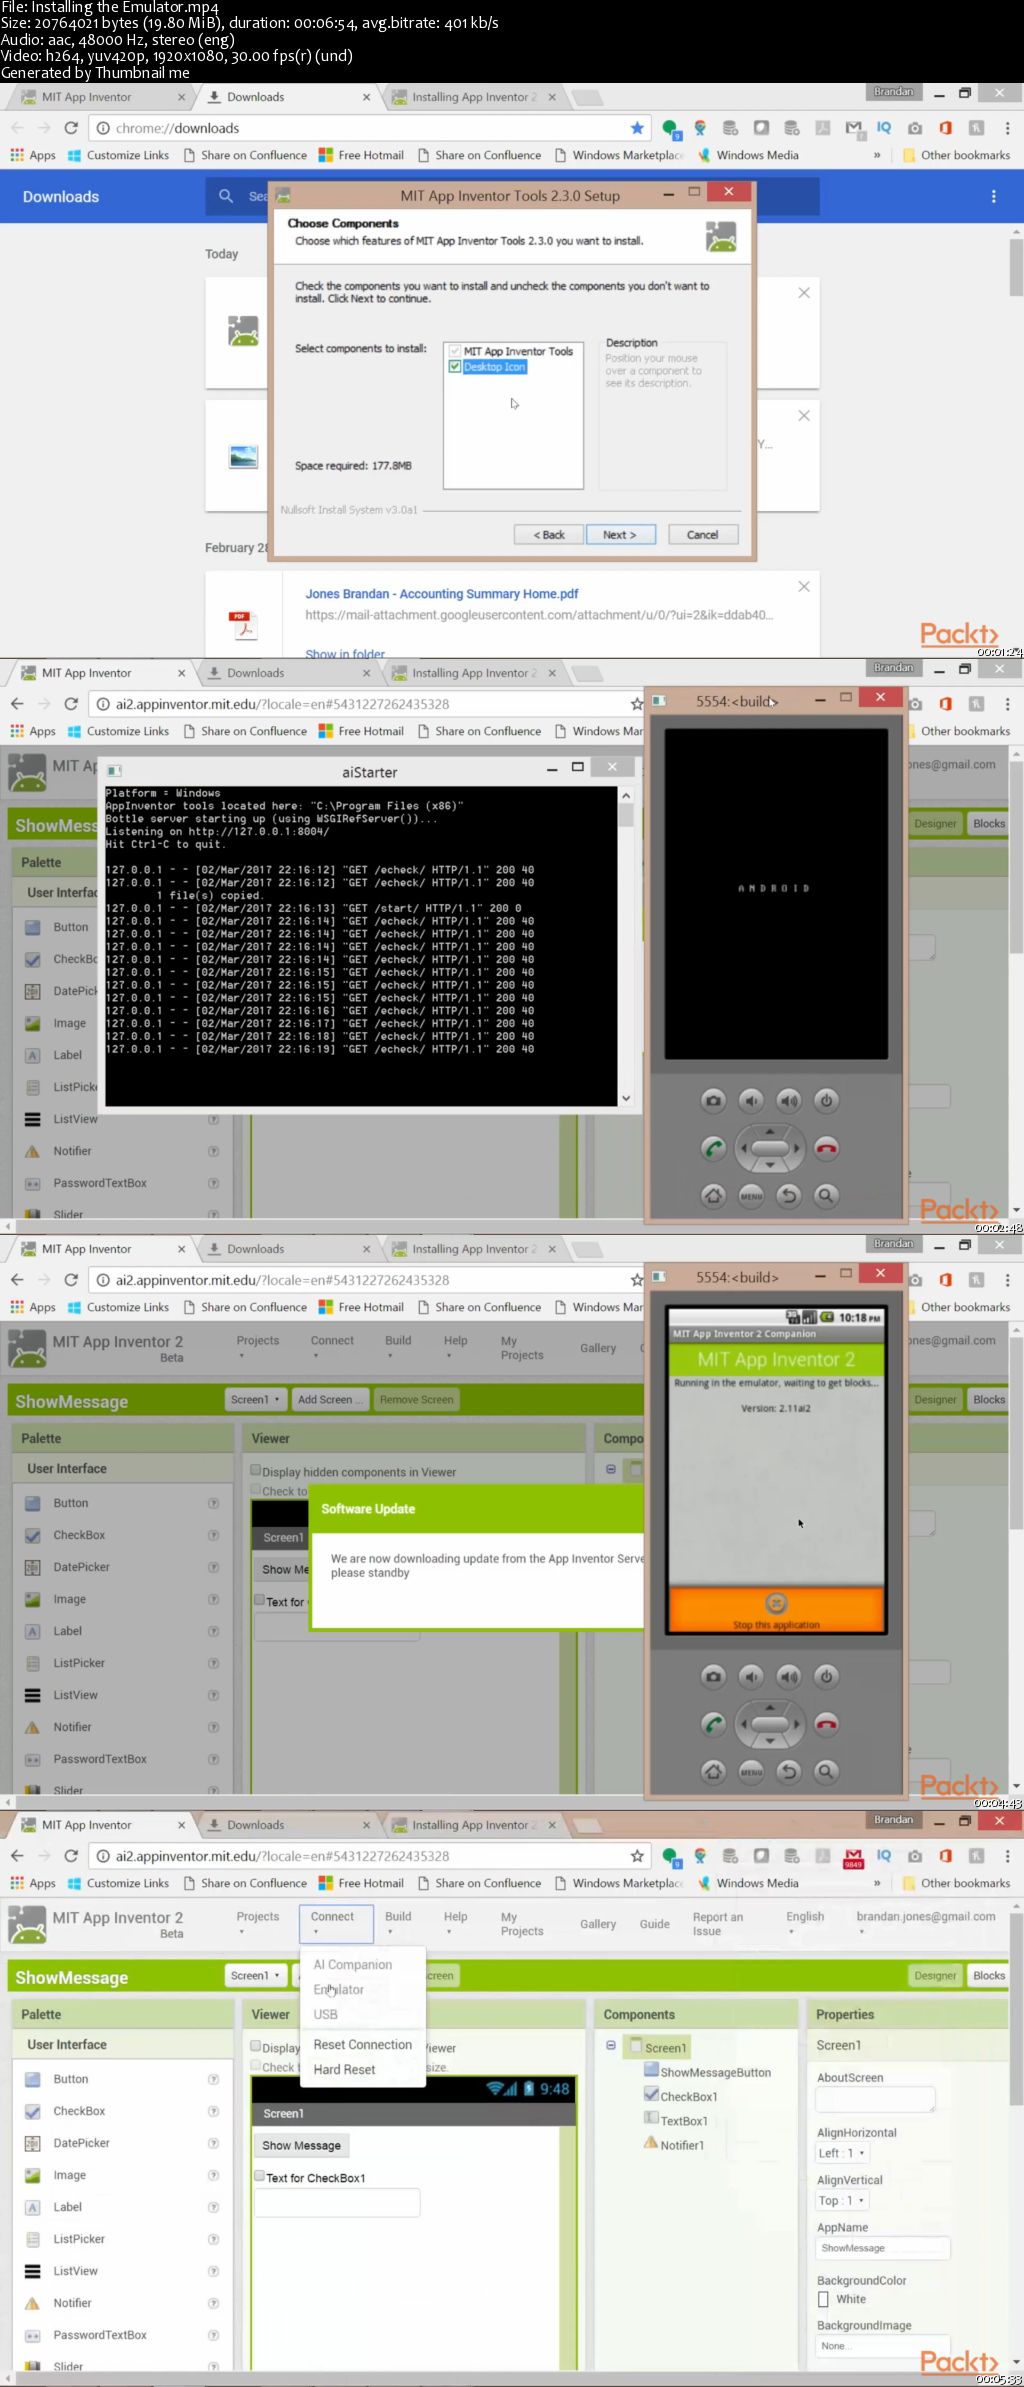The width and height of the screenshot is (1024, 2387).
Task: Open the brandan.jones@gmail.com account dropdown
Action: [x=926, y=1922]
